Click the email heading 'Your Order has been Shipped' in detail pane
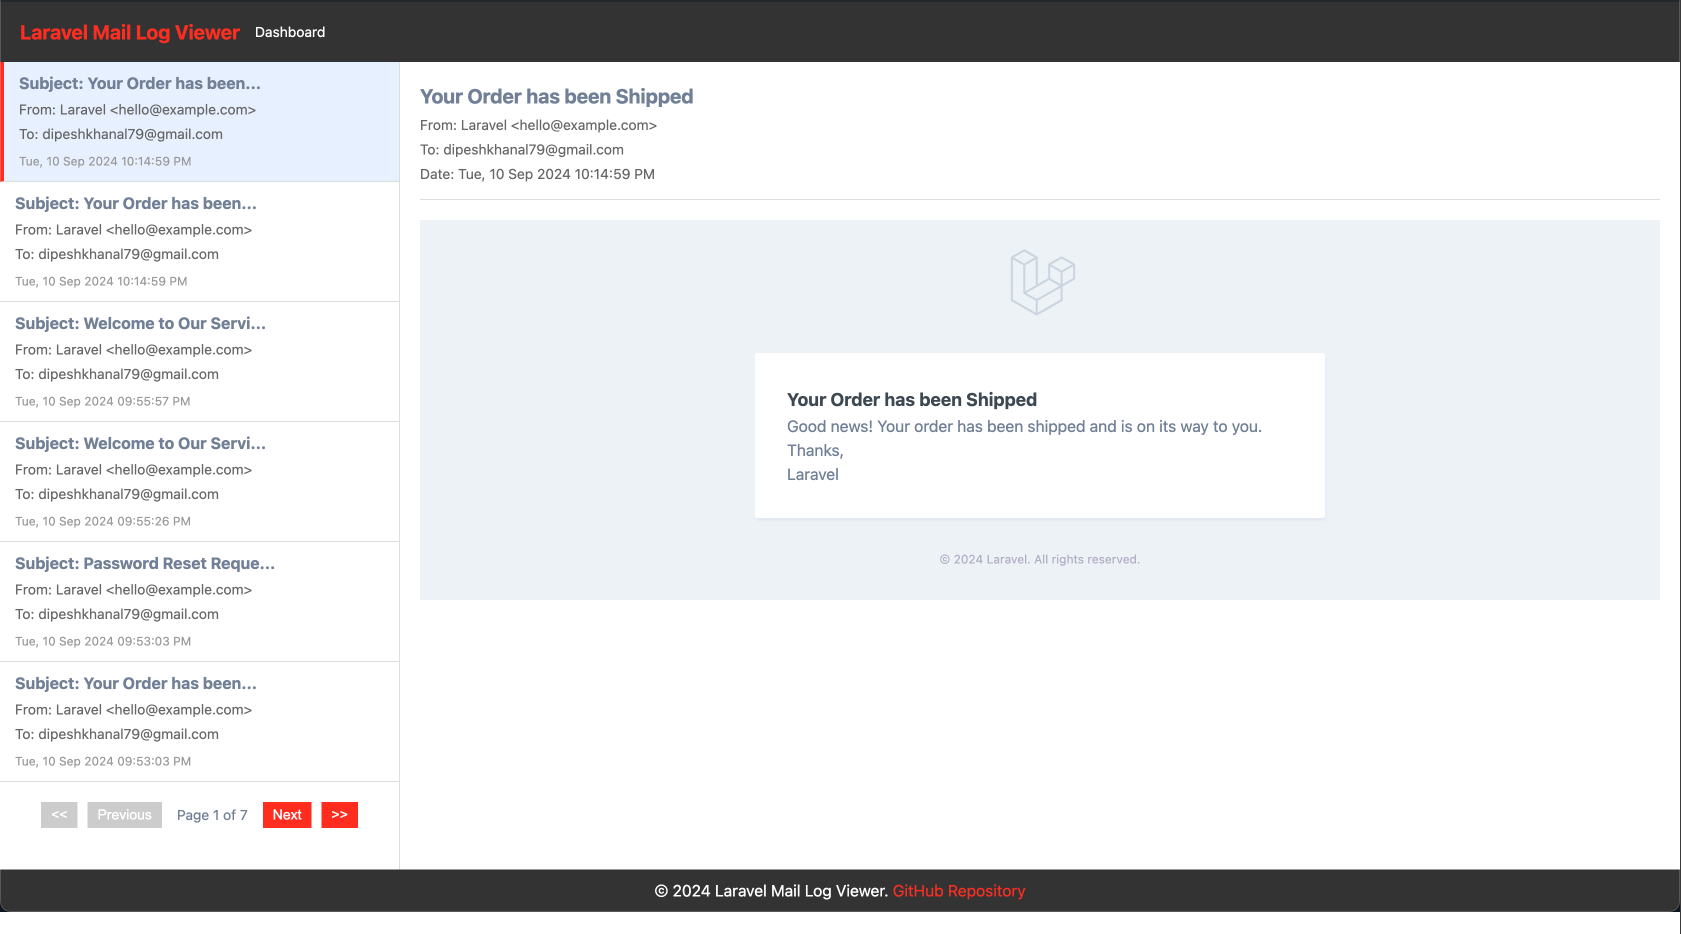 pos(556,97)
